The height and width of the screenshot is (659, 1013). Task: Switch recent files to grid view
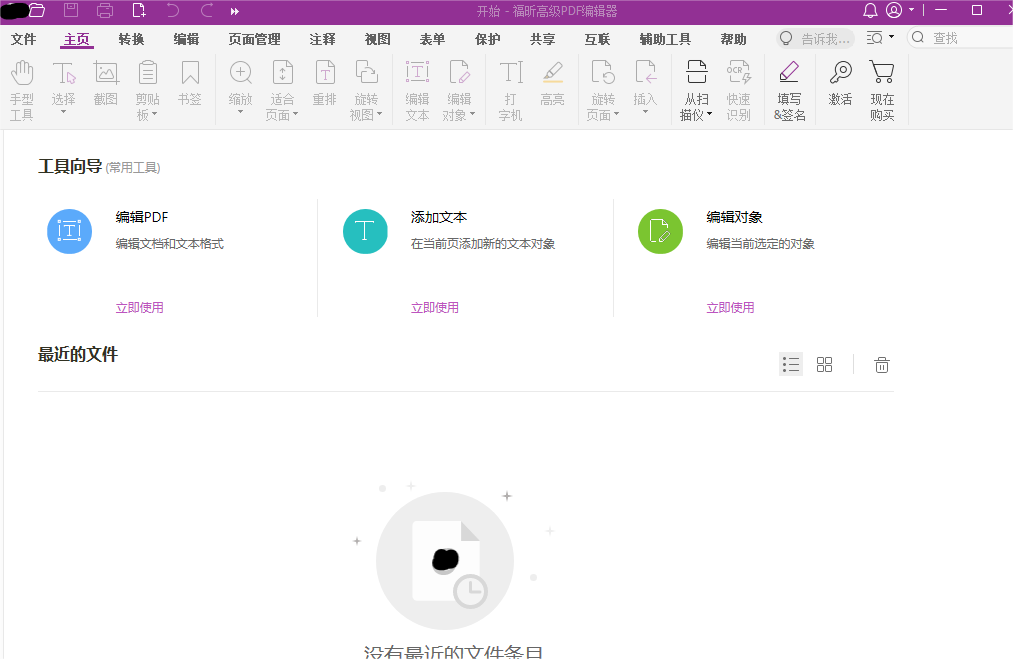[824, 364]
